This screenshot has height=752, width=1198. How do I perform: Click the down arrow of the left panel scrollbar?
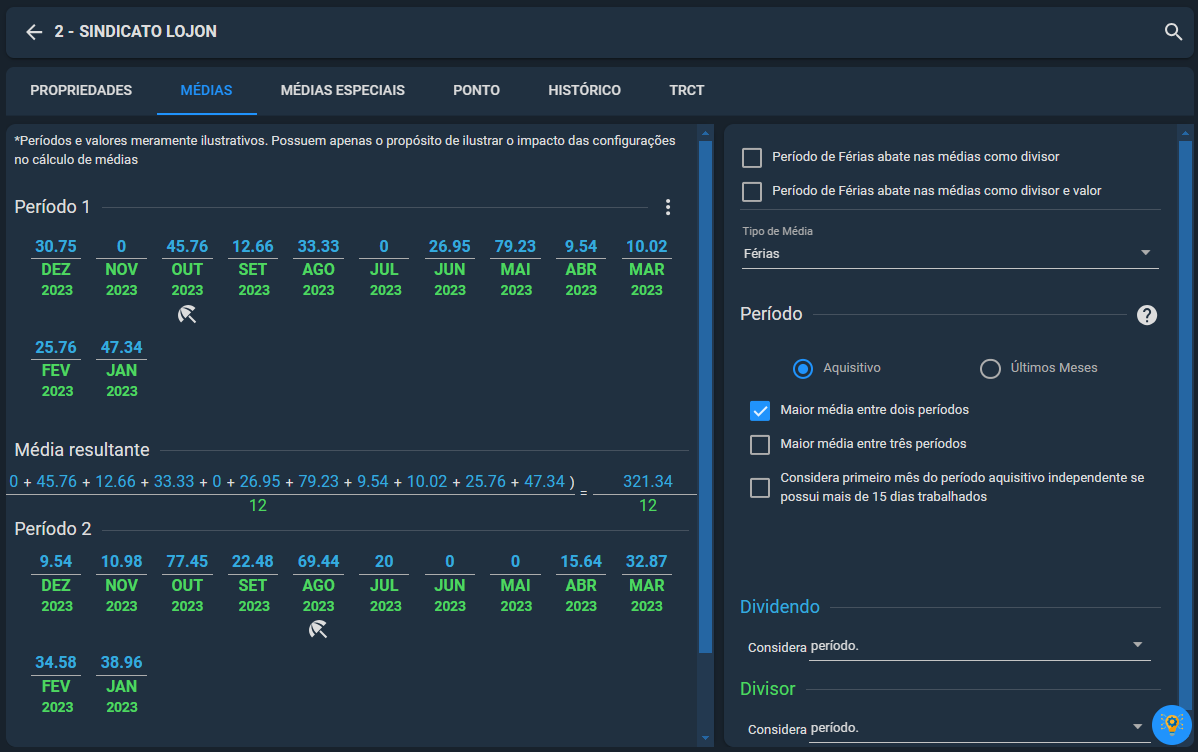click(705, 738)
